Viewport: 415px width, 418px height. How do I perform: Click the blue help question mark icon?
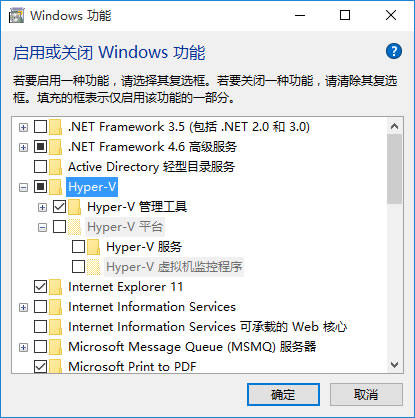coord(394,51)
